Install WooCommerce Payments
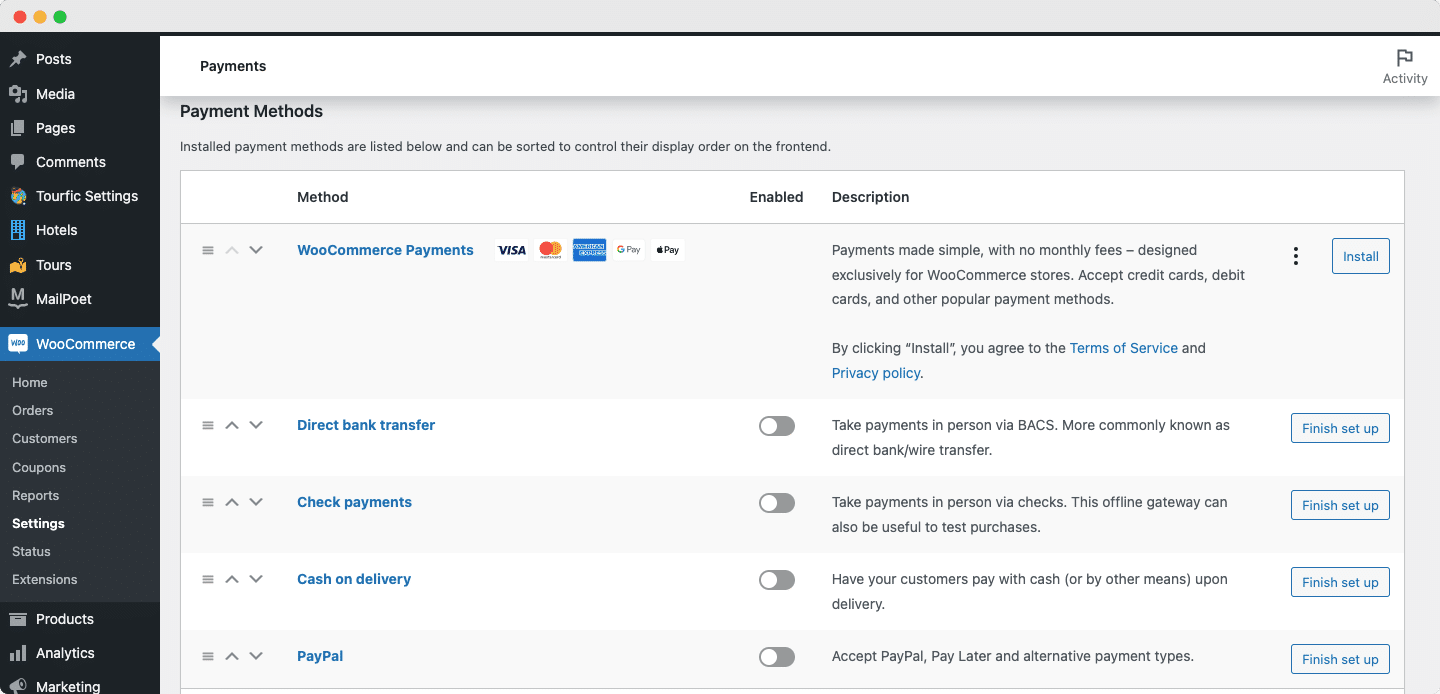 [1361, 256]
